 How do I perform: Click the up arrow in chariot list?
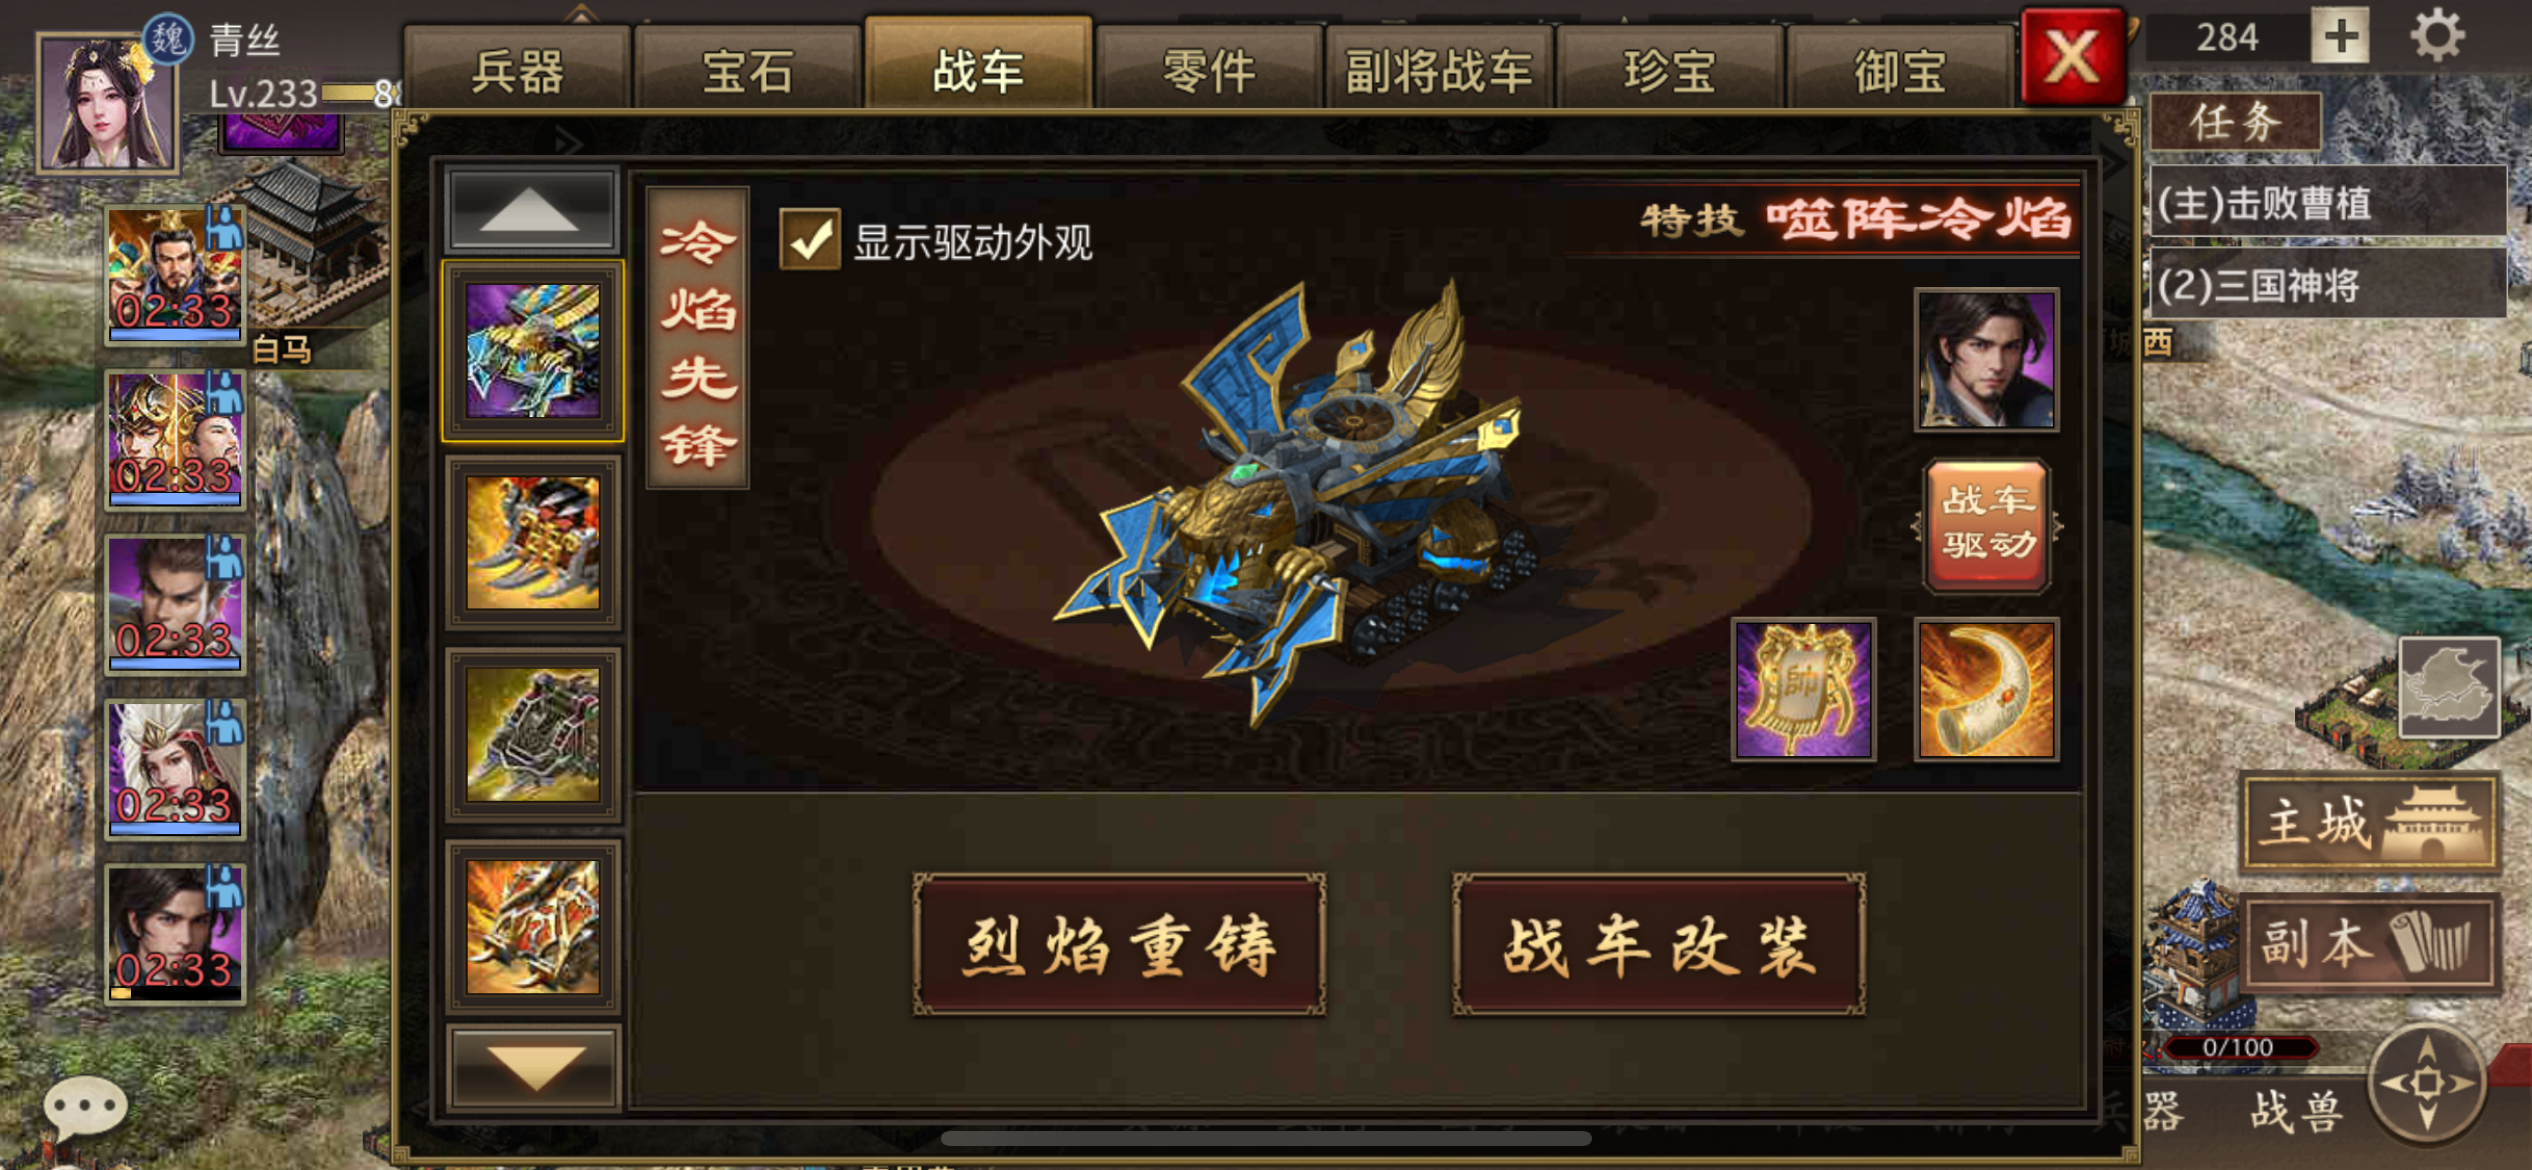531,209
